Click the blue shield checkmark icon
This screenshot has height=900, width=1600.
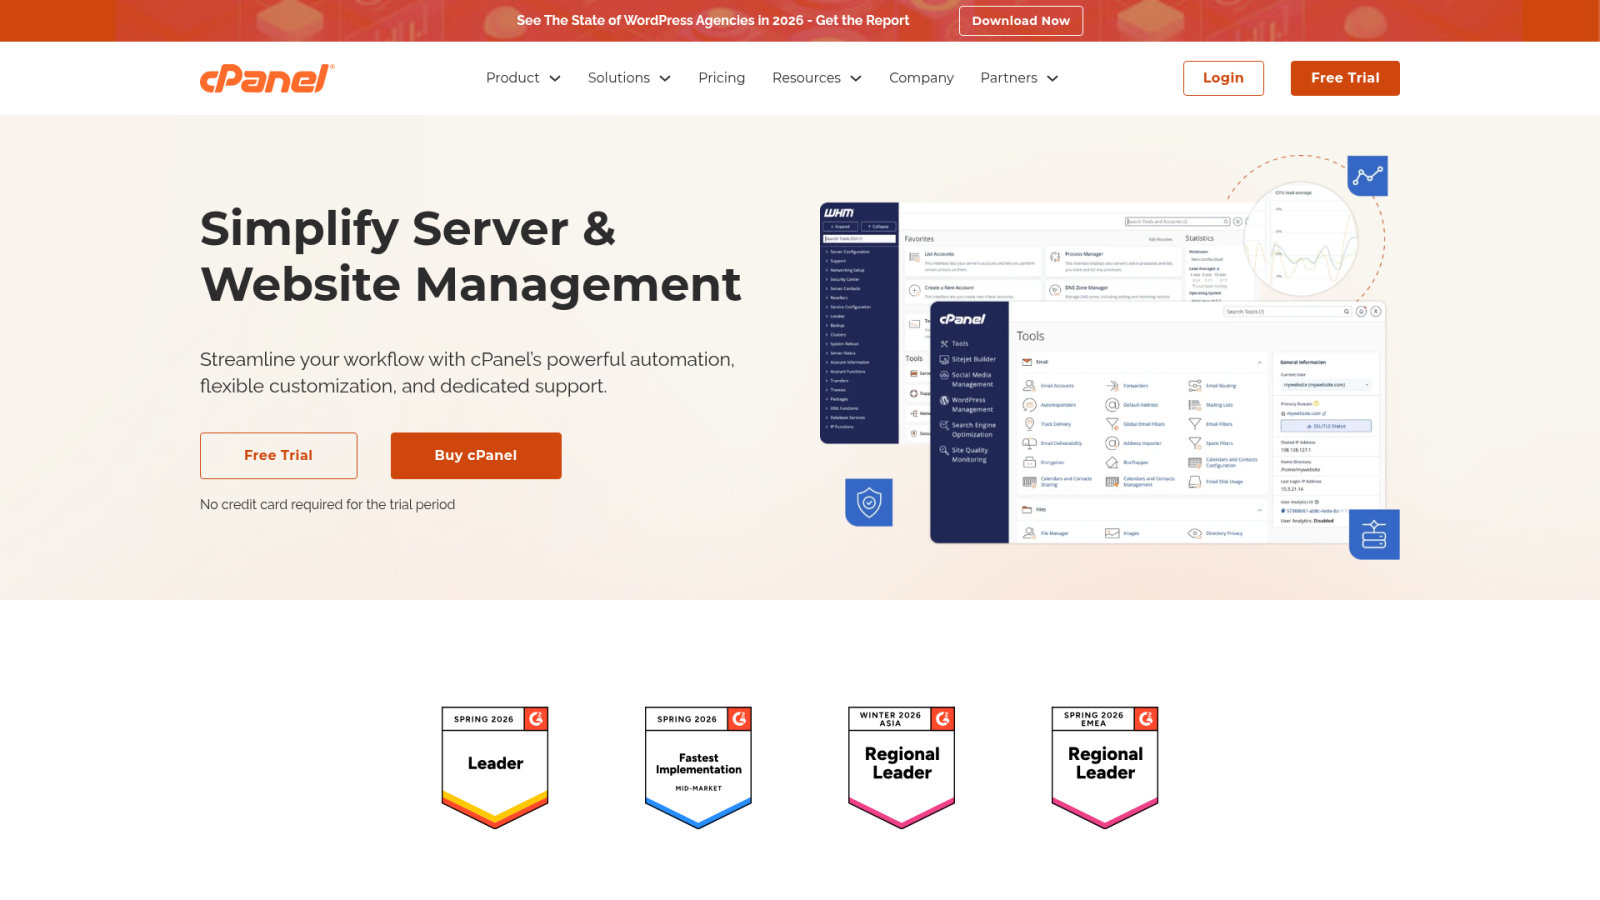tap(869, 502)
